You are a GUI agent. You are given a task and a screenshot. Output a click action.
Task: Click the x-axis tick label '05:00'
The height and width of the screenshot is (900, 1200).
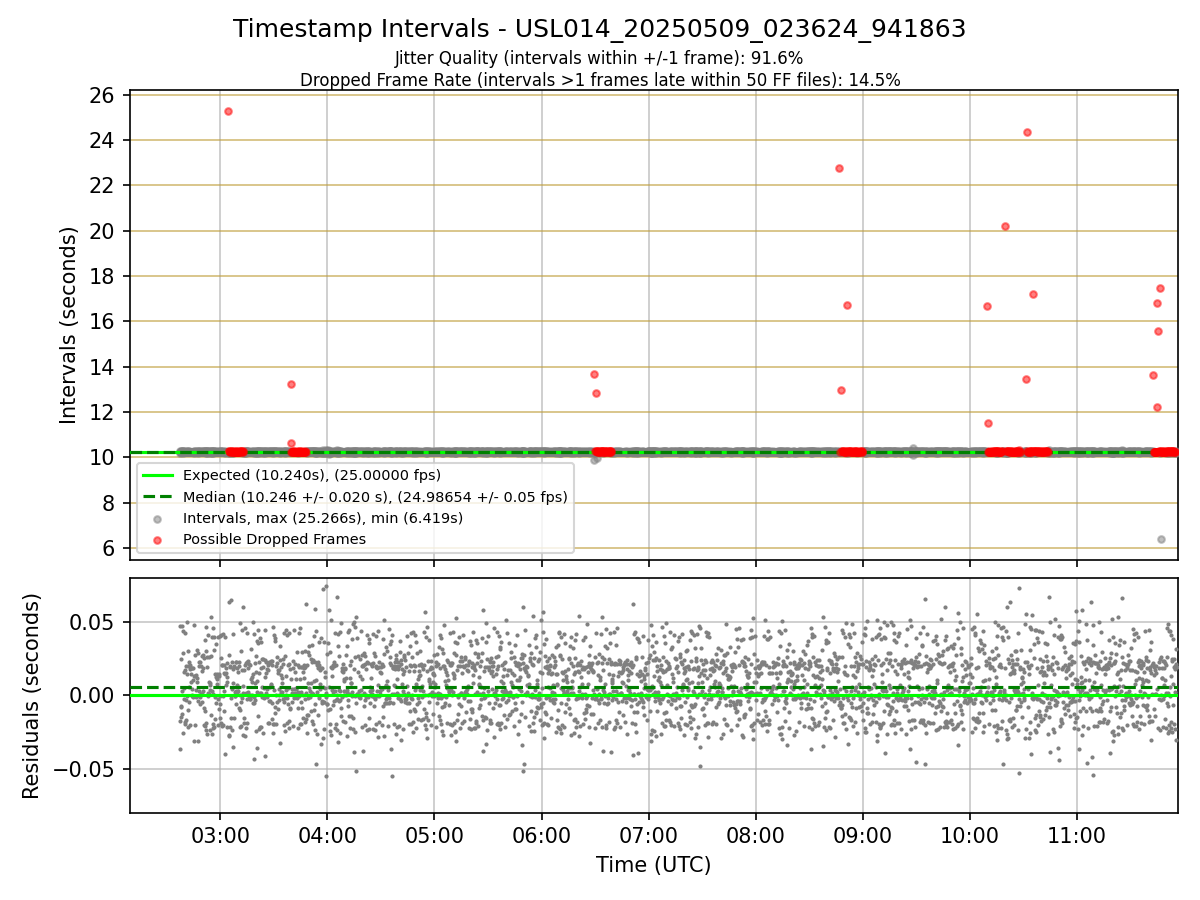[434, 835]
